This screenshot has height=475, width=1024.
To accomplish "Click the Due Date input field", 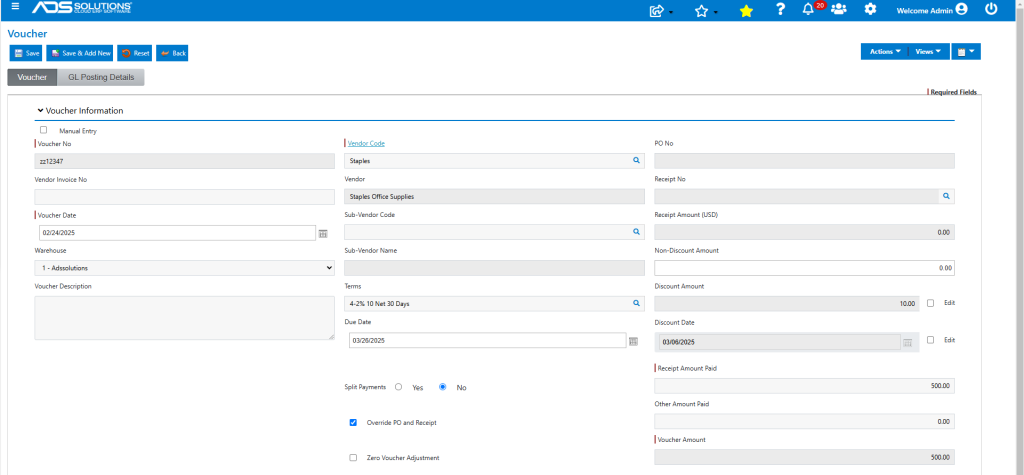I will click(488, 340).
